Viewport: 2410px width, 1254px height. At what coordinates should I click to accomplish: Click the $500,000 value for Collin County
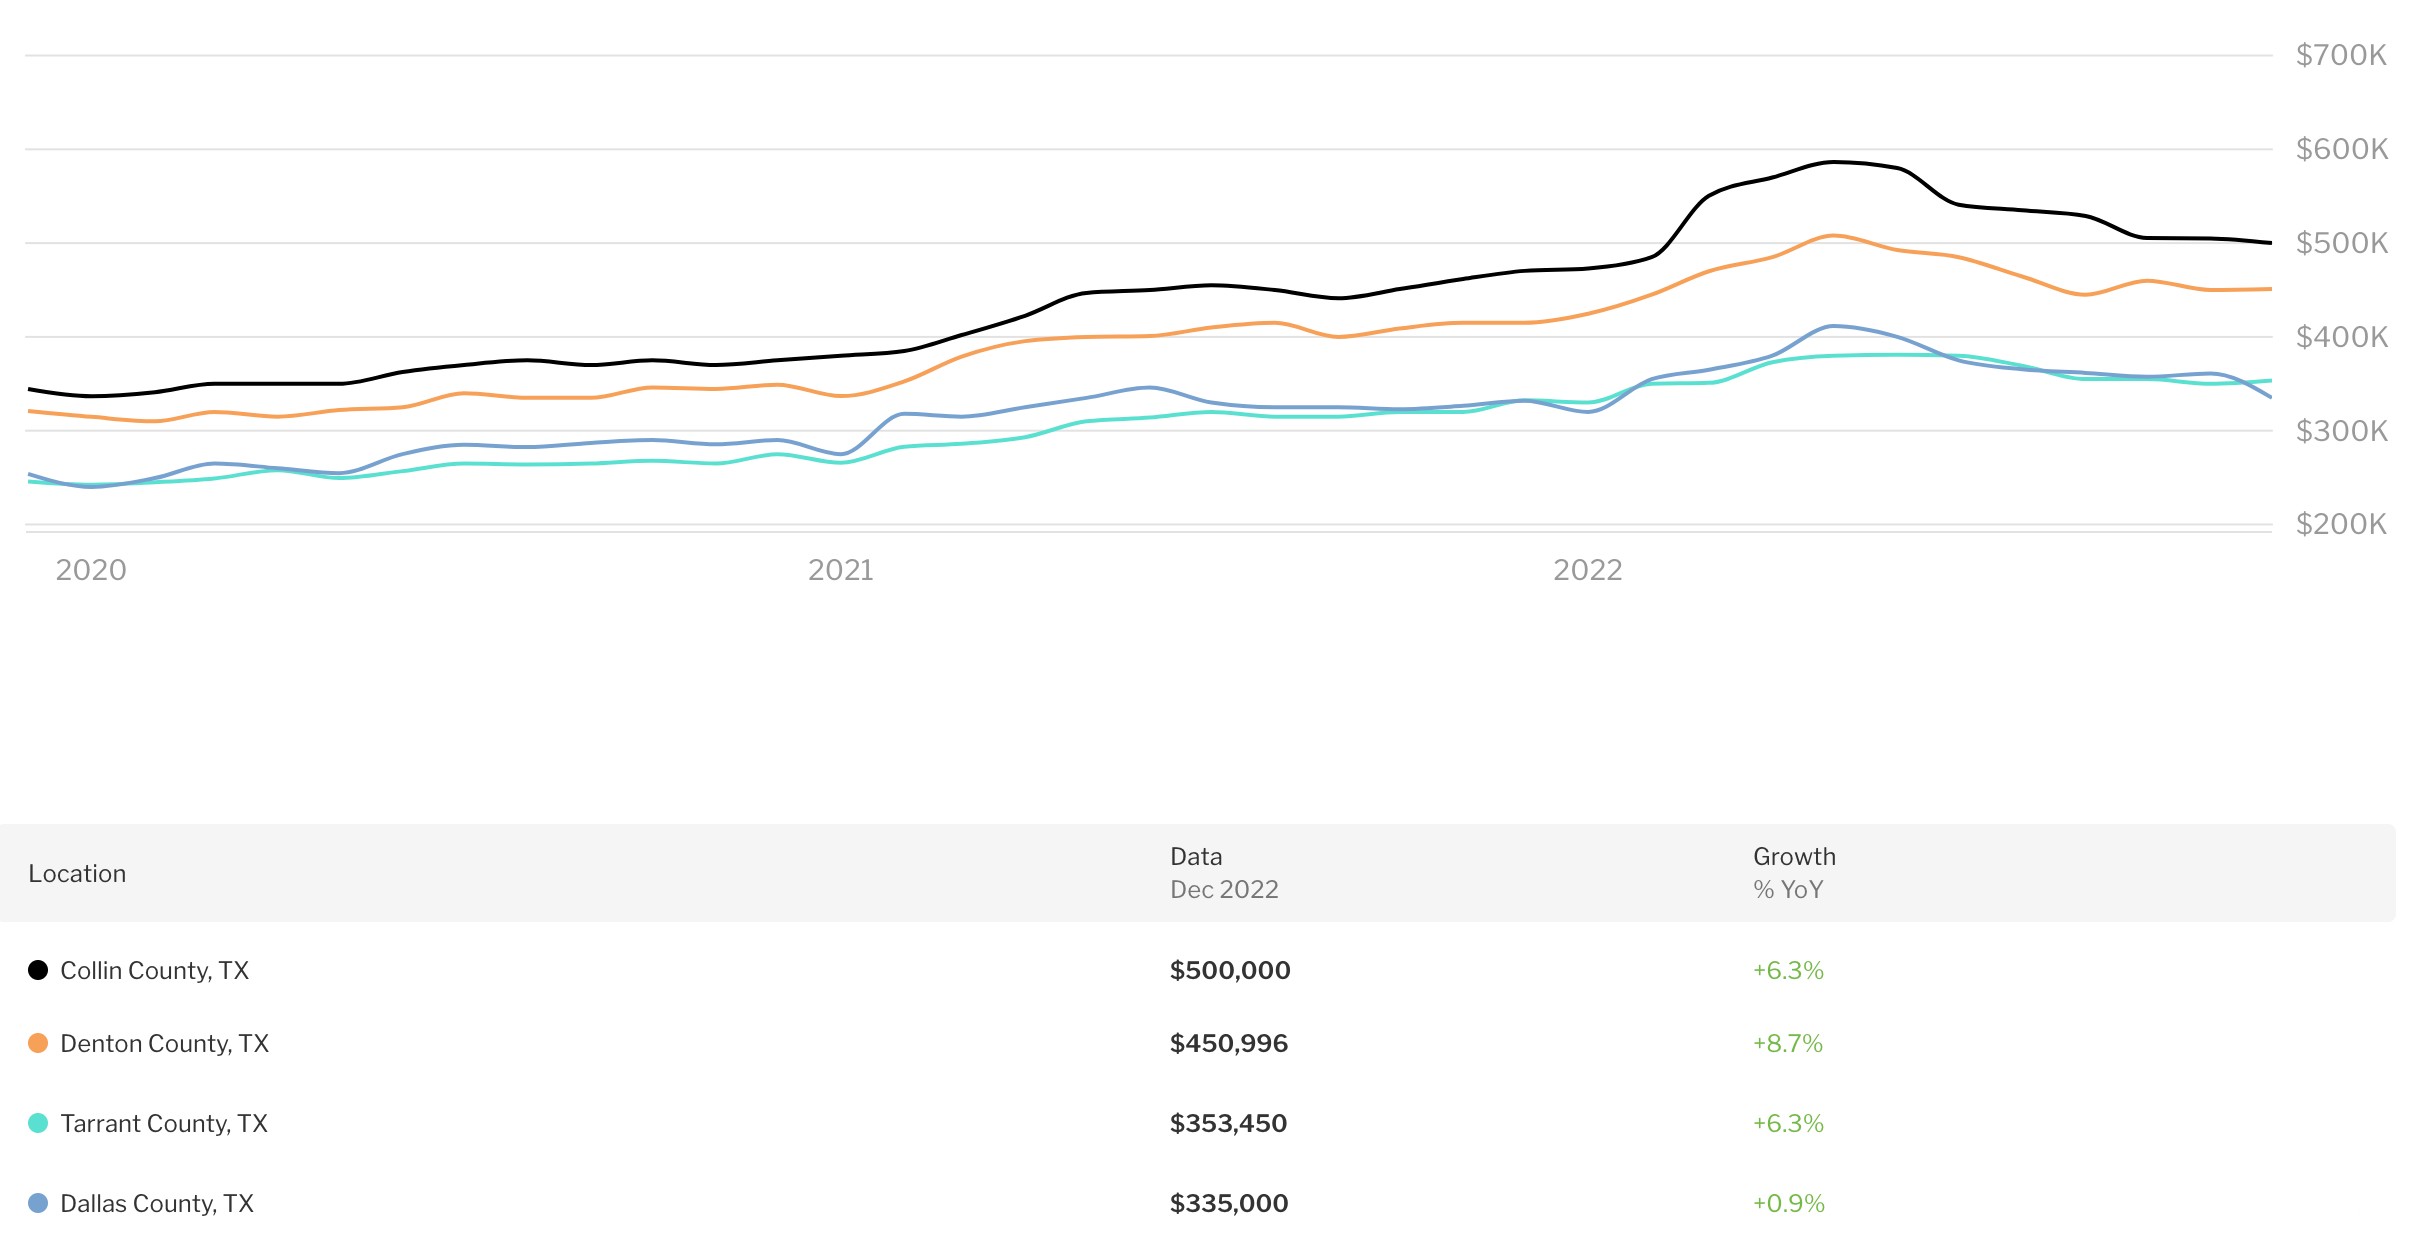pyautogui.click(x=1229, y=970)
